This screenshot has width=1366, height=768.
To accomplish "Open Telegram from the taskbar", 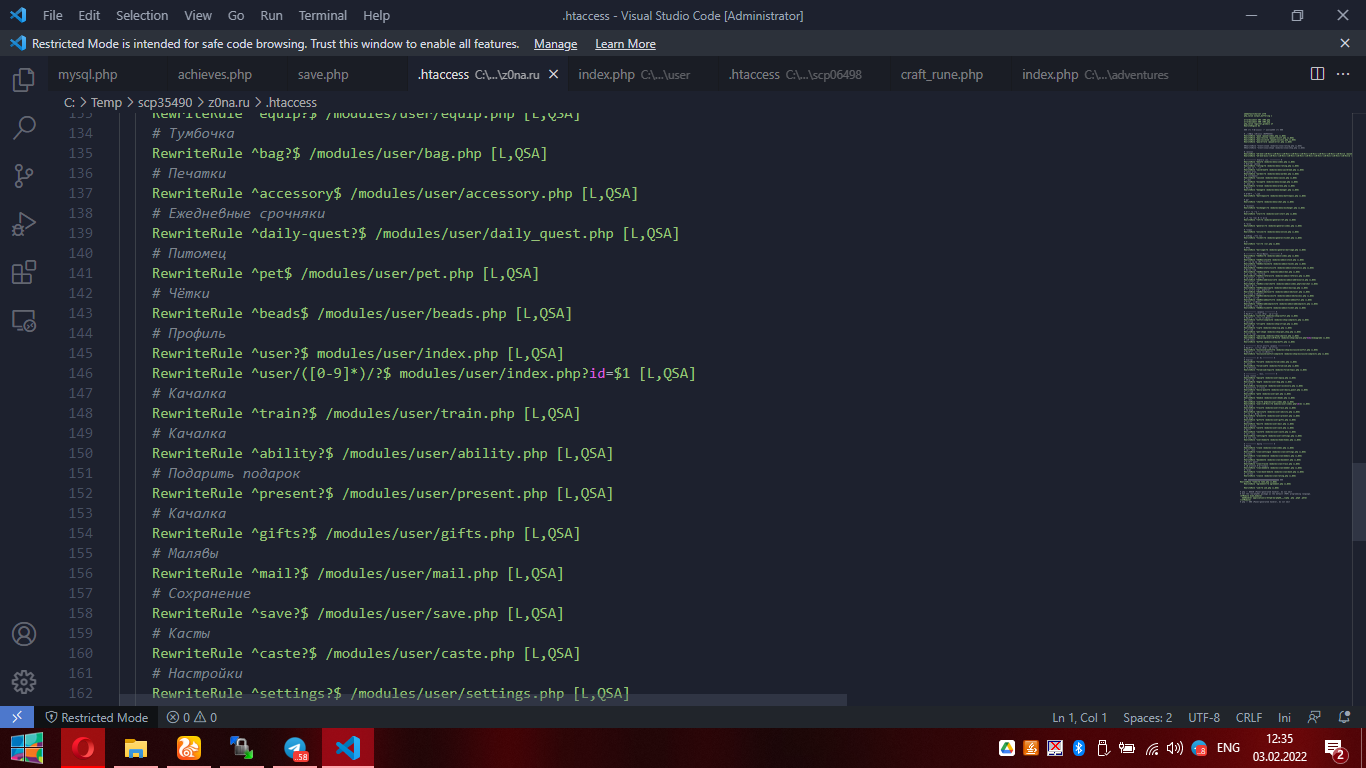I will (295, 748).
